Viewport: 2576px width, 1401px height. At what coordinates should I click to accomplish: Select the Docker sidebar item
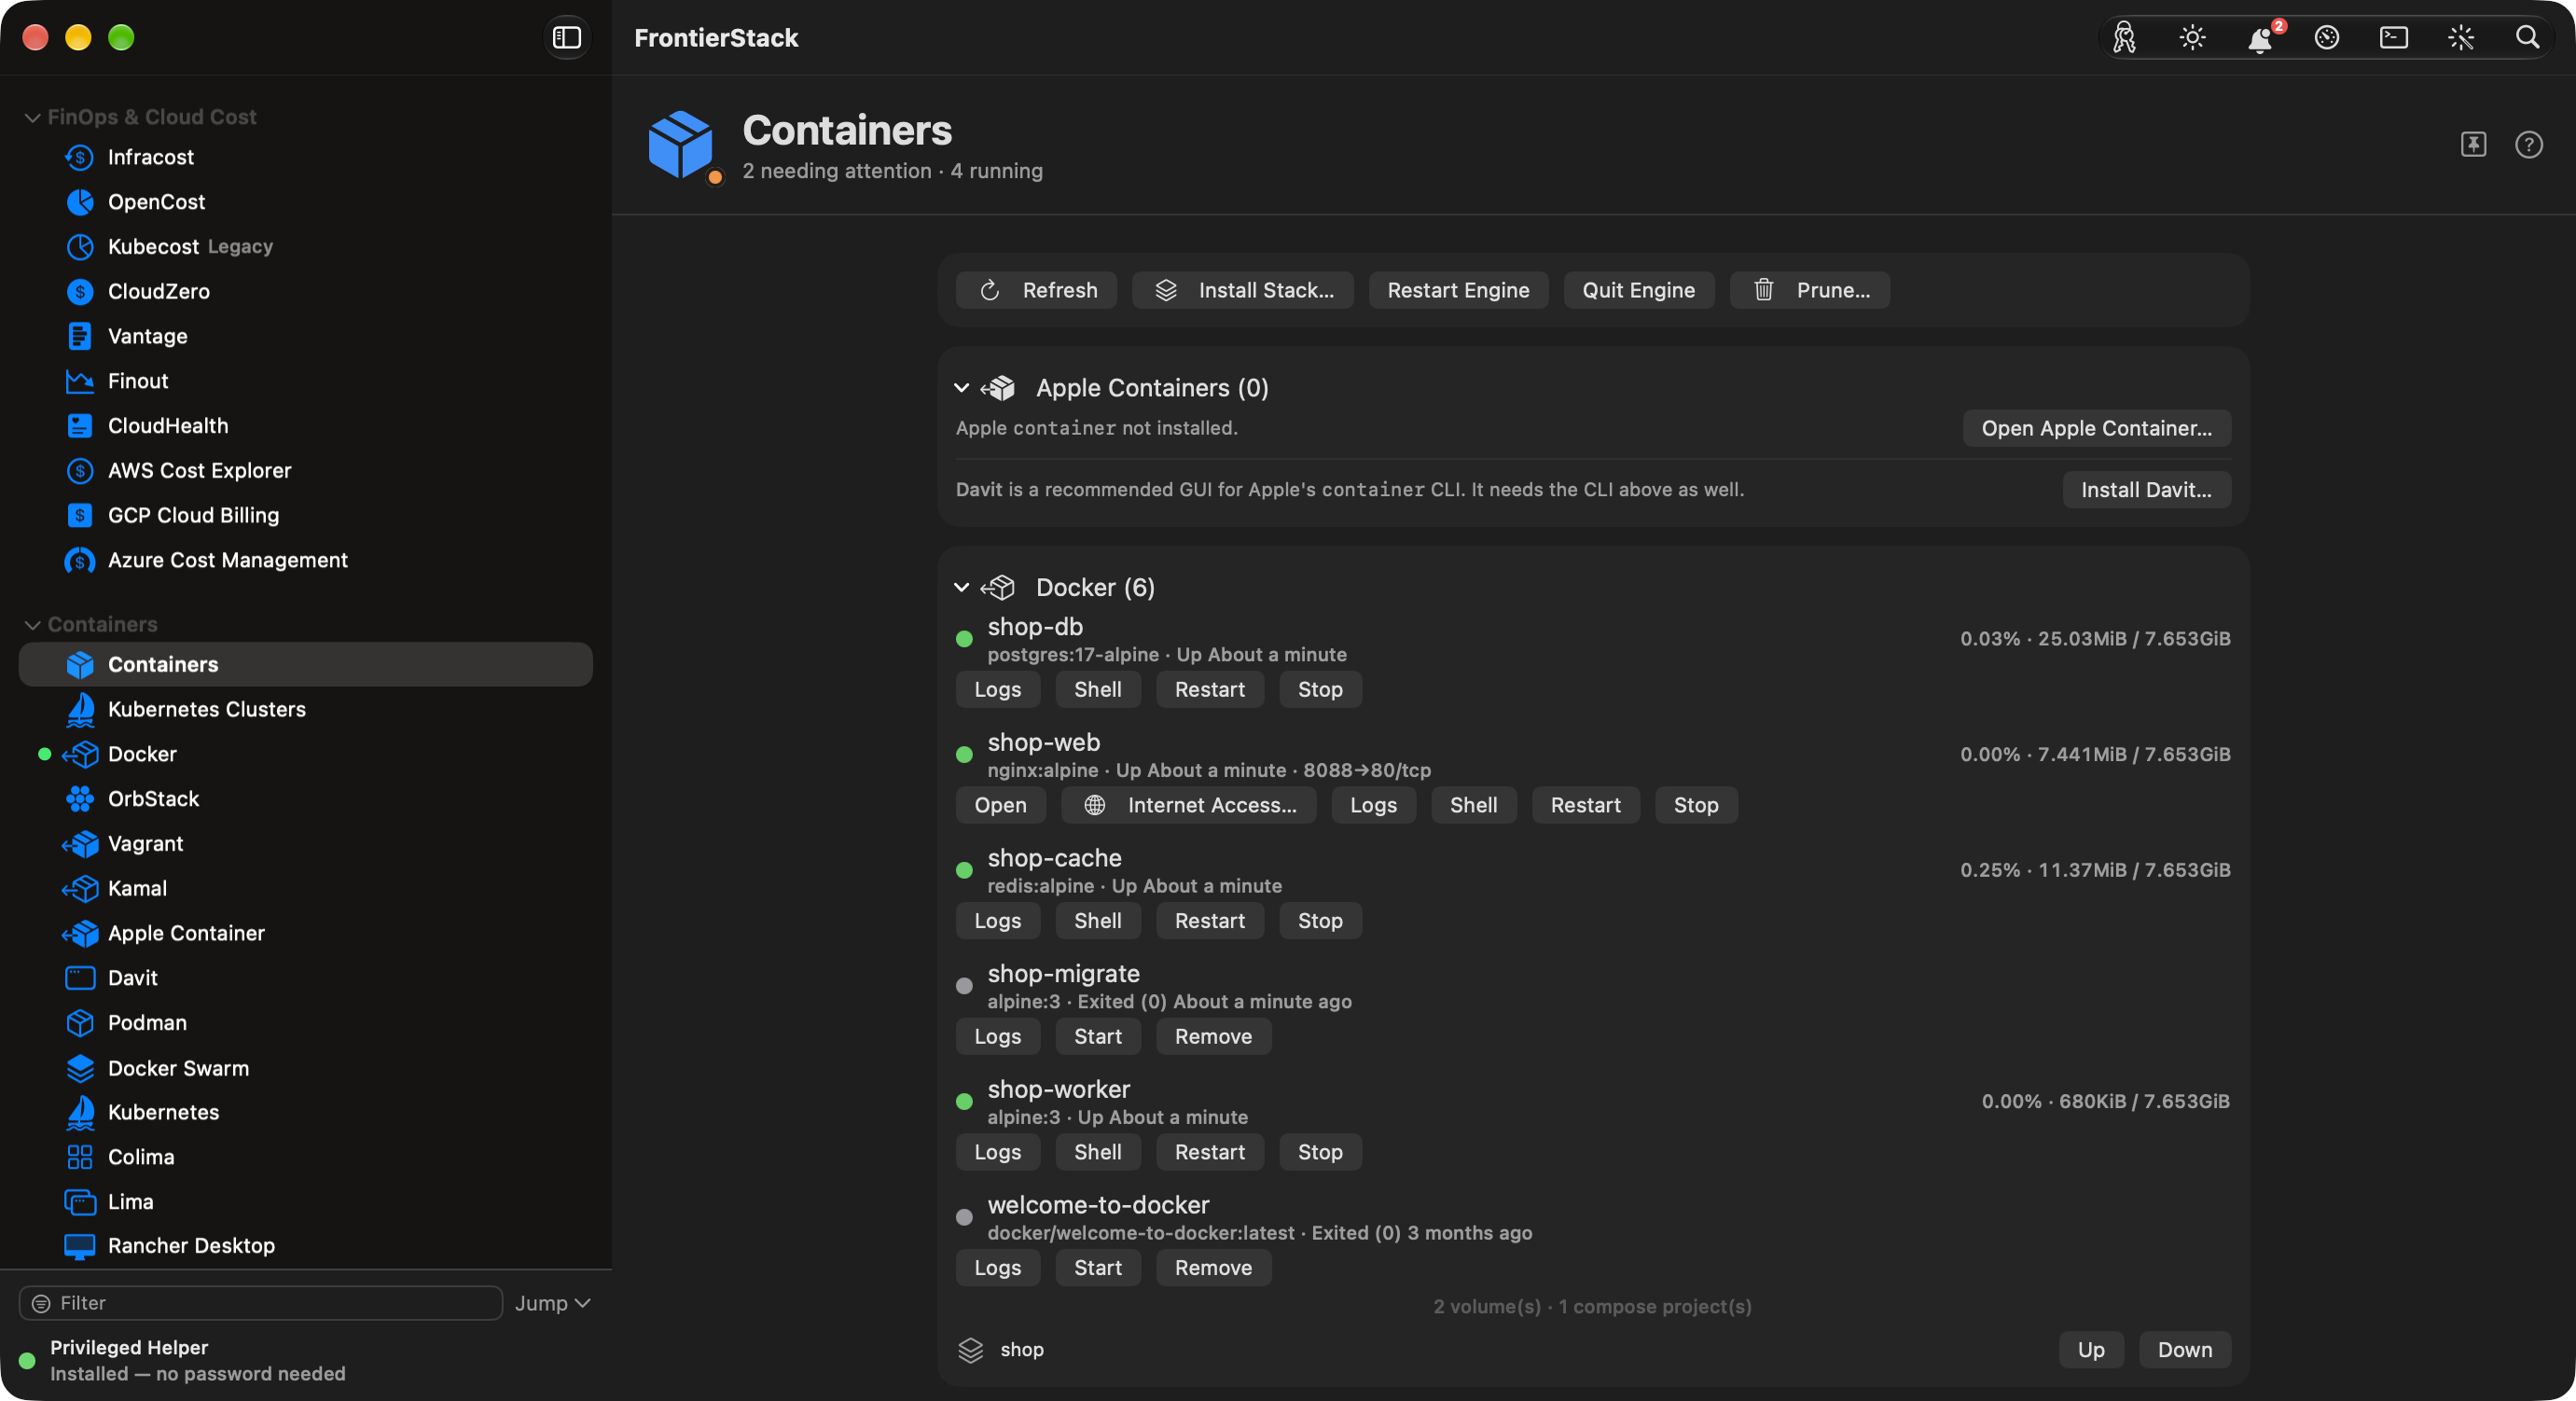click(x=306, y=754)
